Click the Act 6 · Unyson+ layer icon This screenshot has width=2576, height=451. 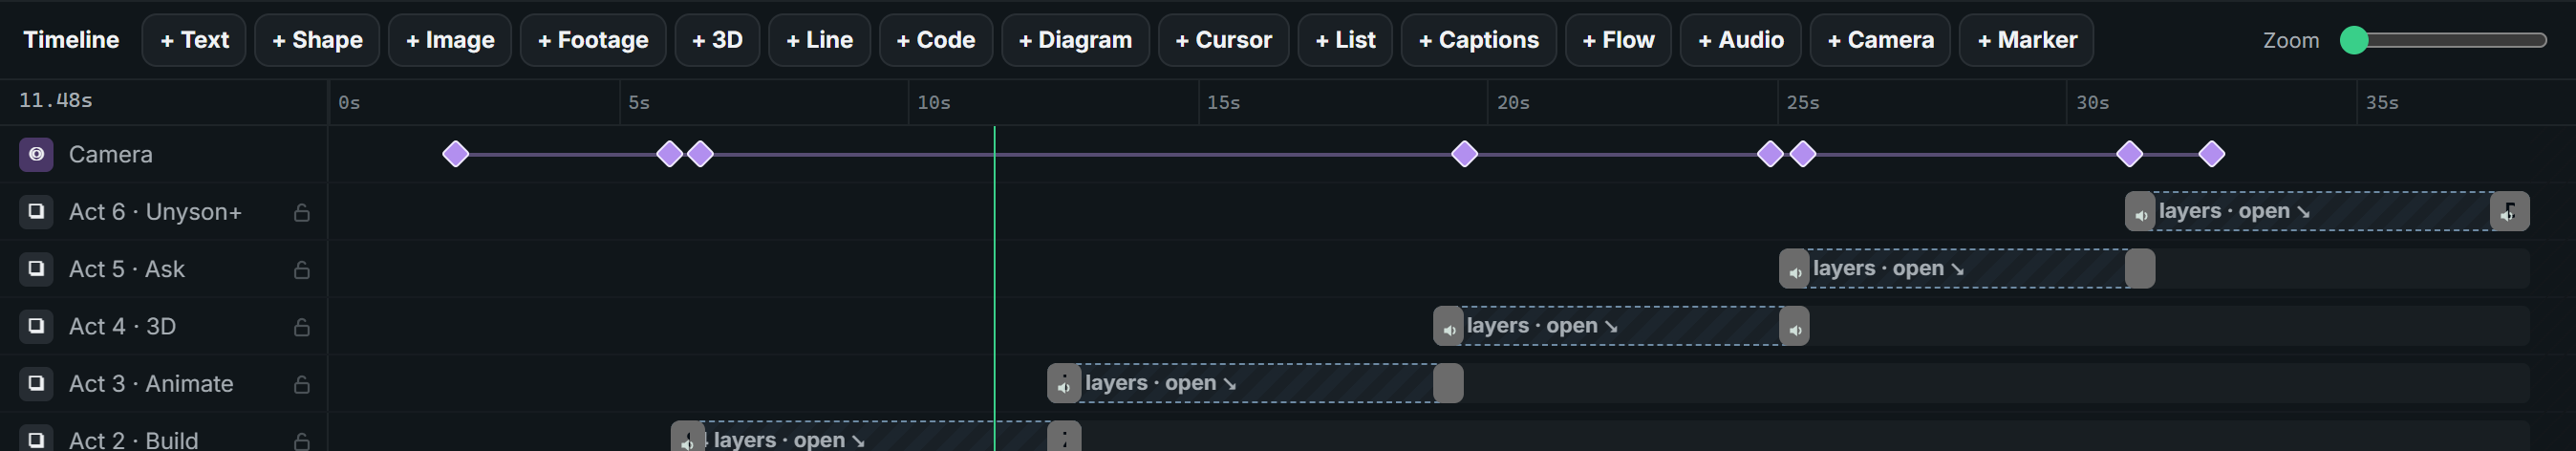pyautogui.click(x=36, y=211)
